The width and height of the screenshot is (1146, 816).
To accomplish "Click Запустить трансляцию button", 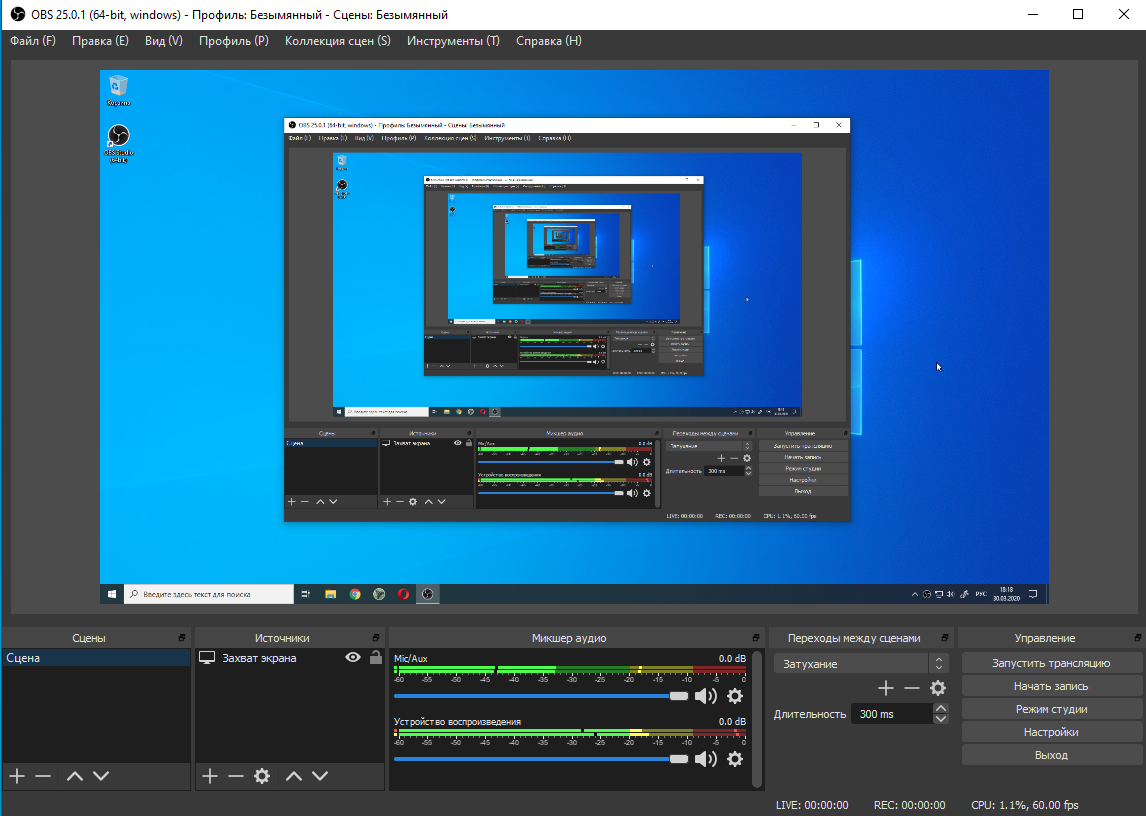I will (1051, 663).
